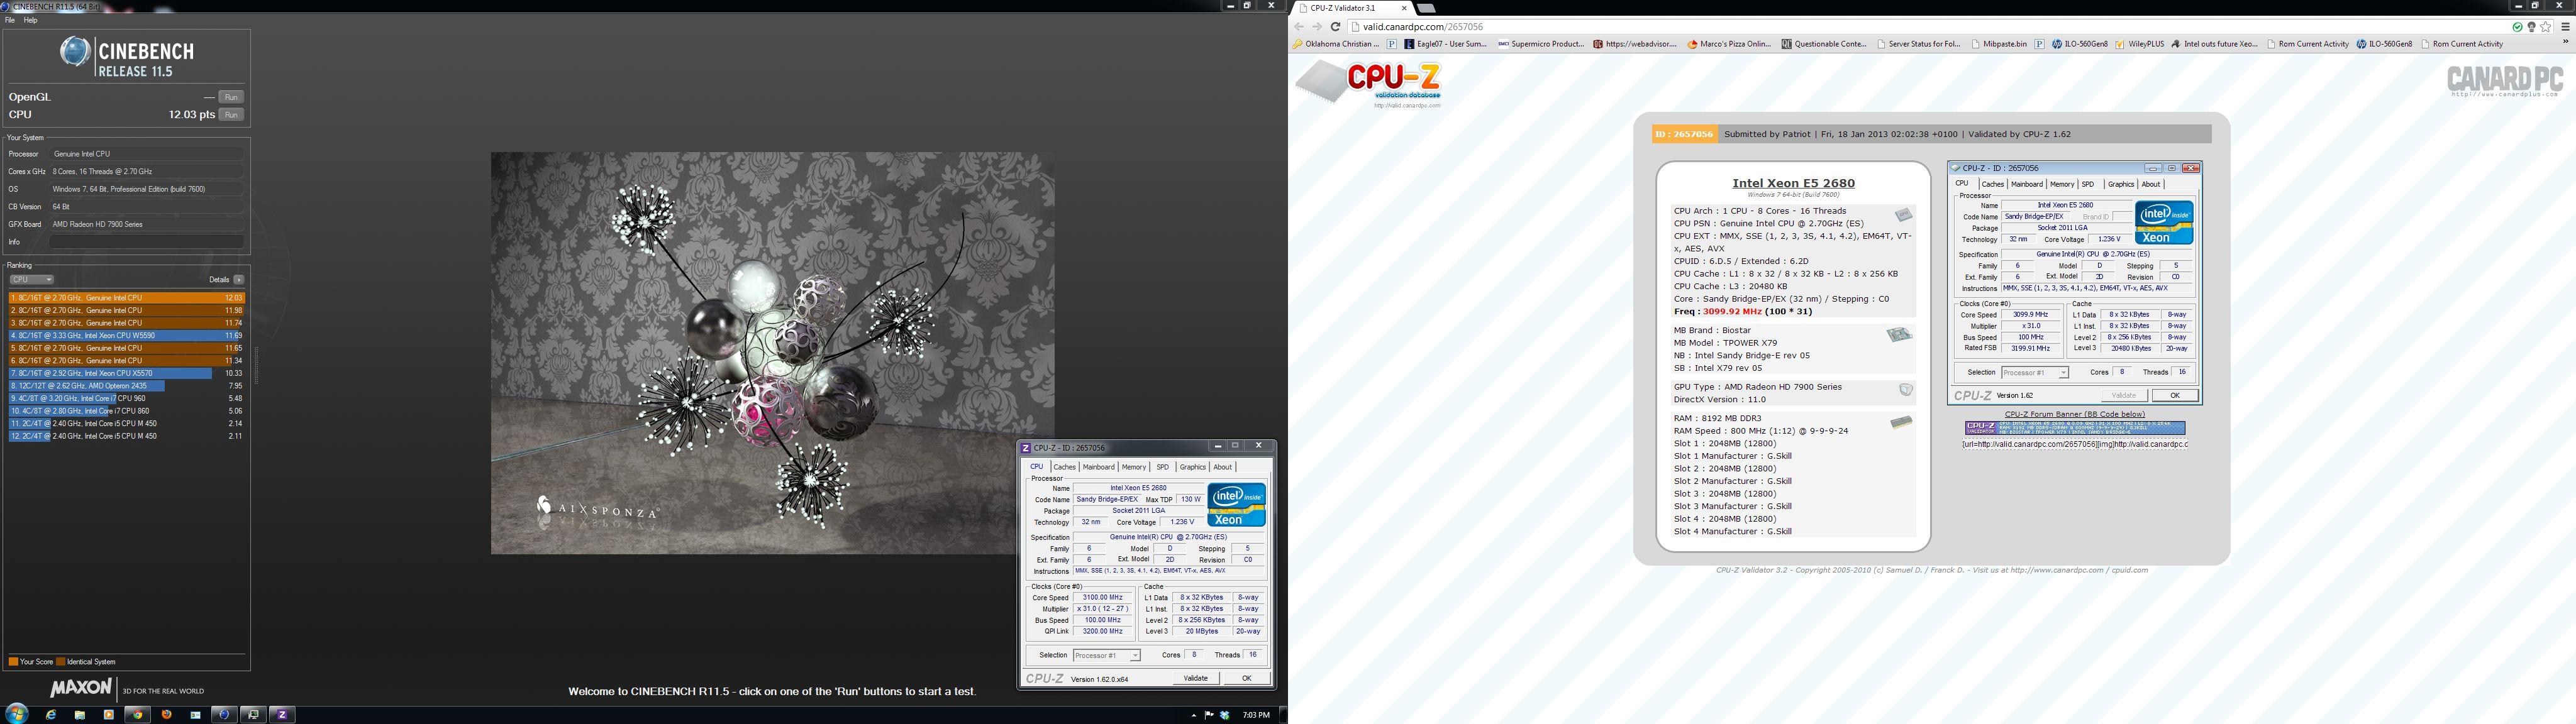
Task: Switch to SPD tab in desktop CPU-Z window
Action: click(1163, 467)
